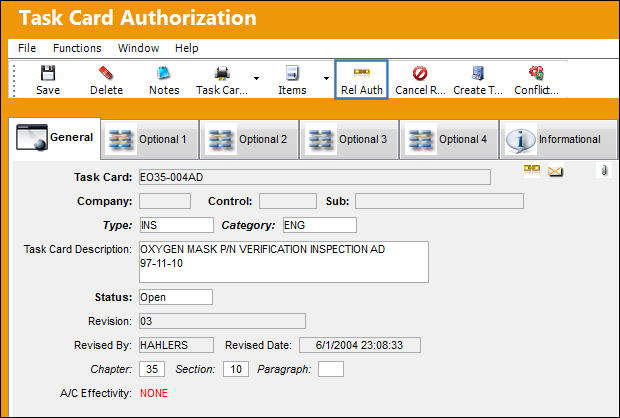The width and height of the screenshot is (620, 418).
Task: Open the File menu
Action: point(27,48)
